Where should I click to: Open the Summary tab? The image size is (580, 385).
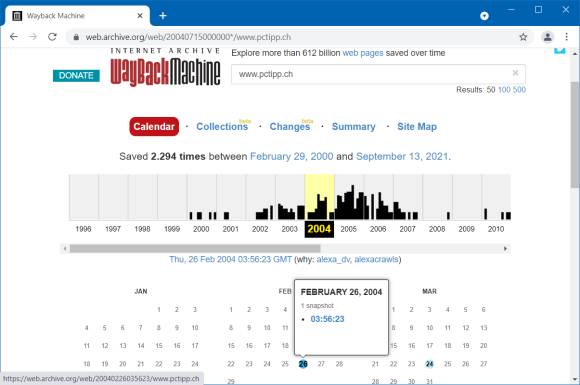click(x=354, y=126)
